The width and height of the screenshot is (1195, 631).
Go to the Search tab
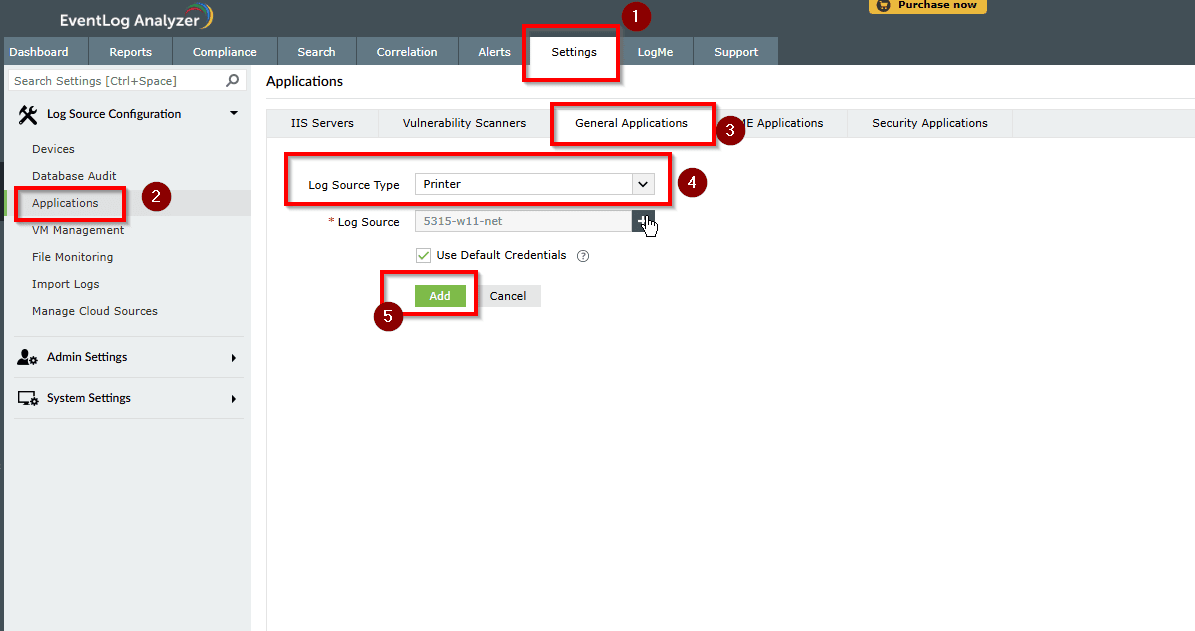[316, 52]
